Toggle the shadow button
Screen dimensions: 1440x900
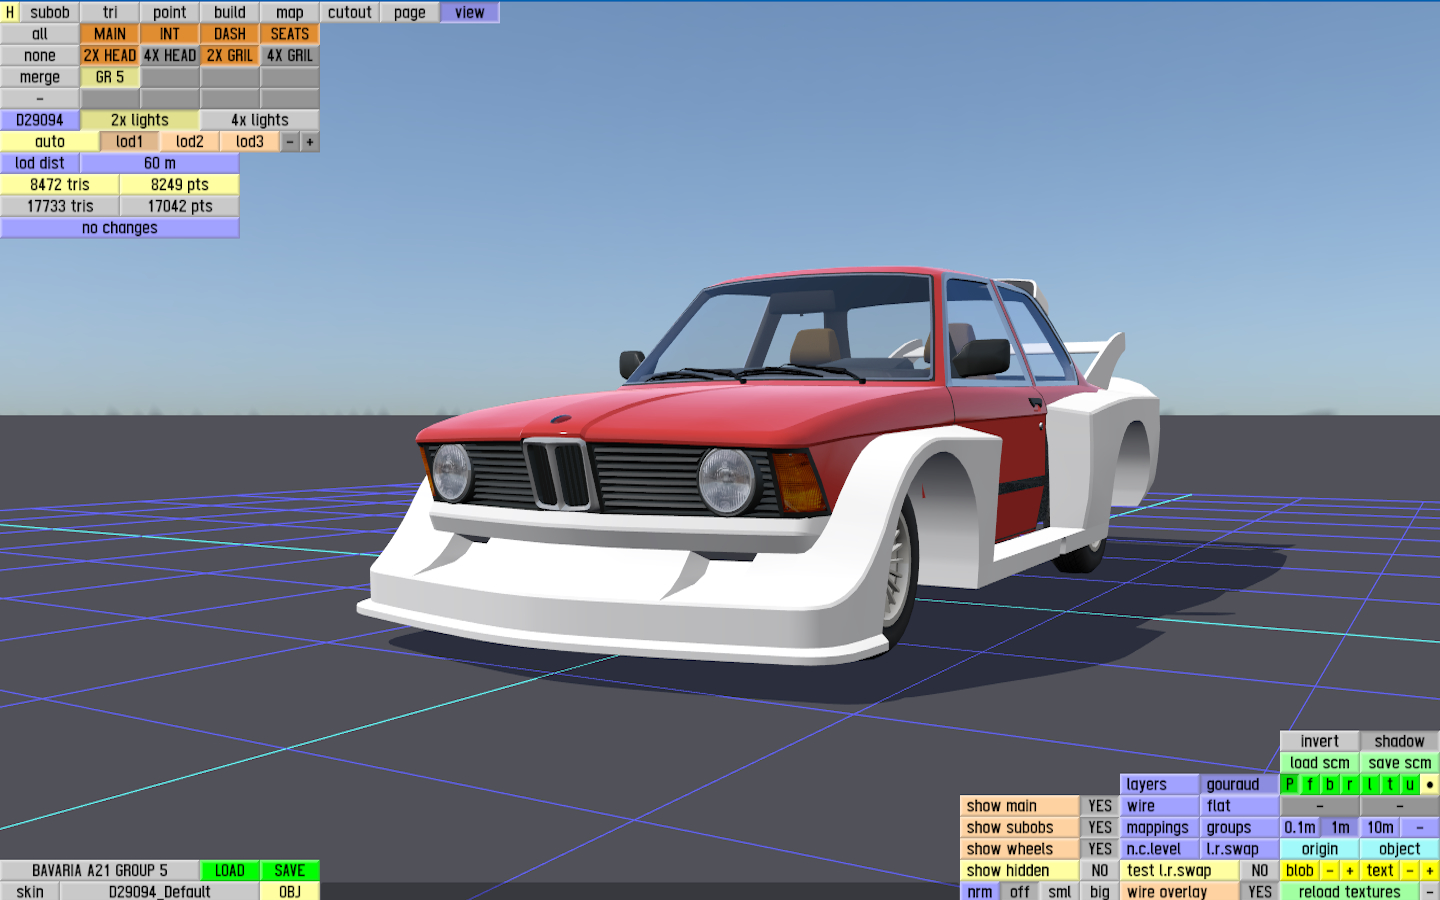(x=1400, y=742)
